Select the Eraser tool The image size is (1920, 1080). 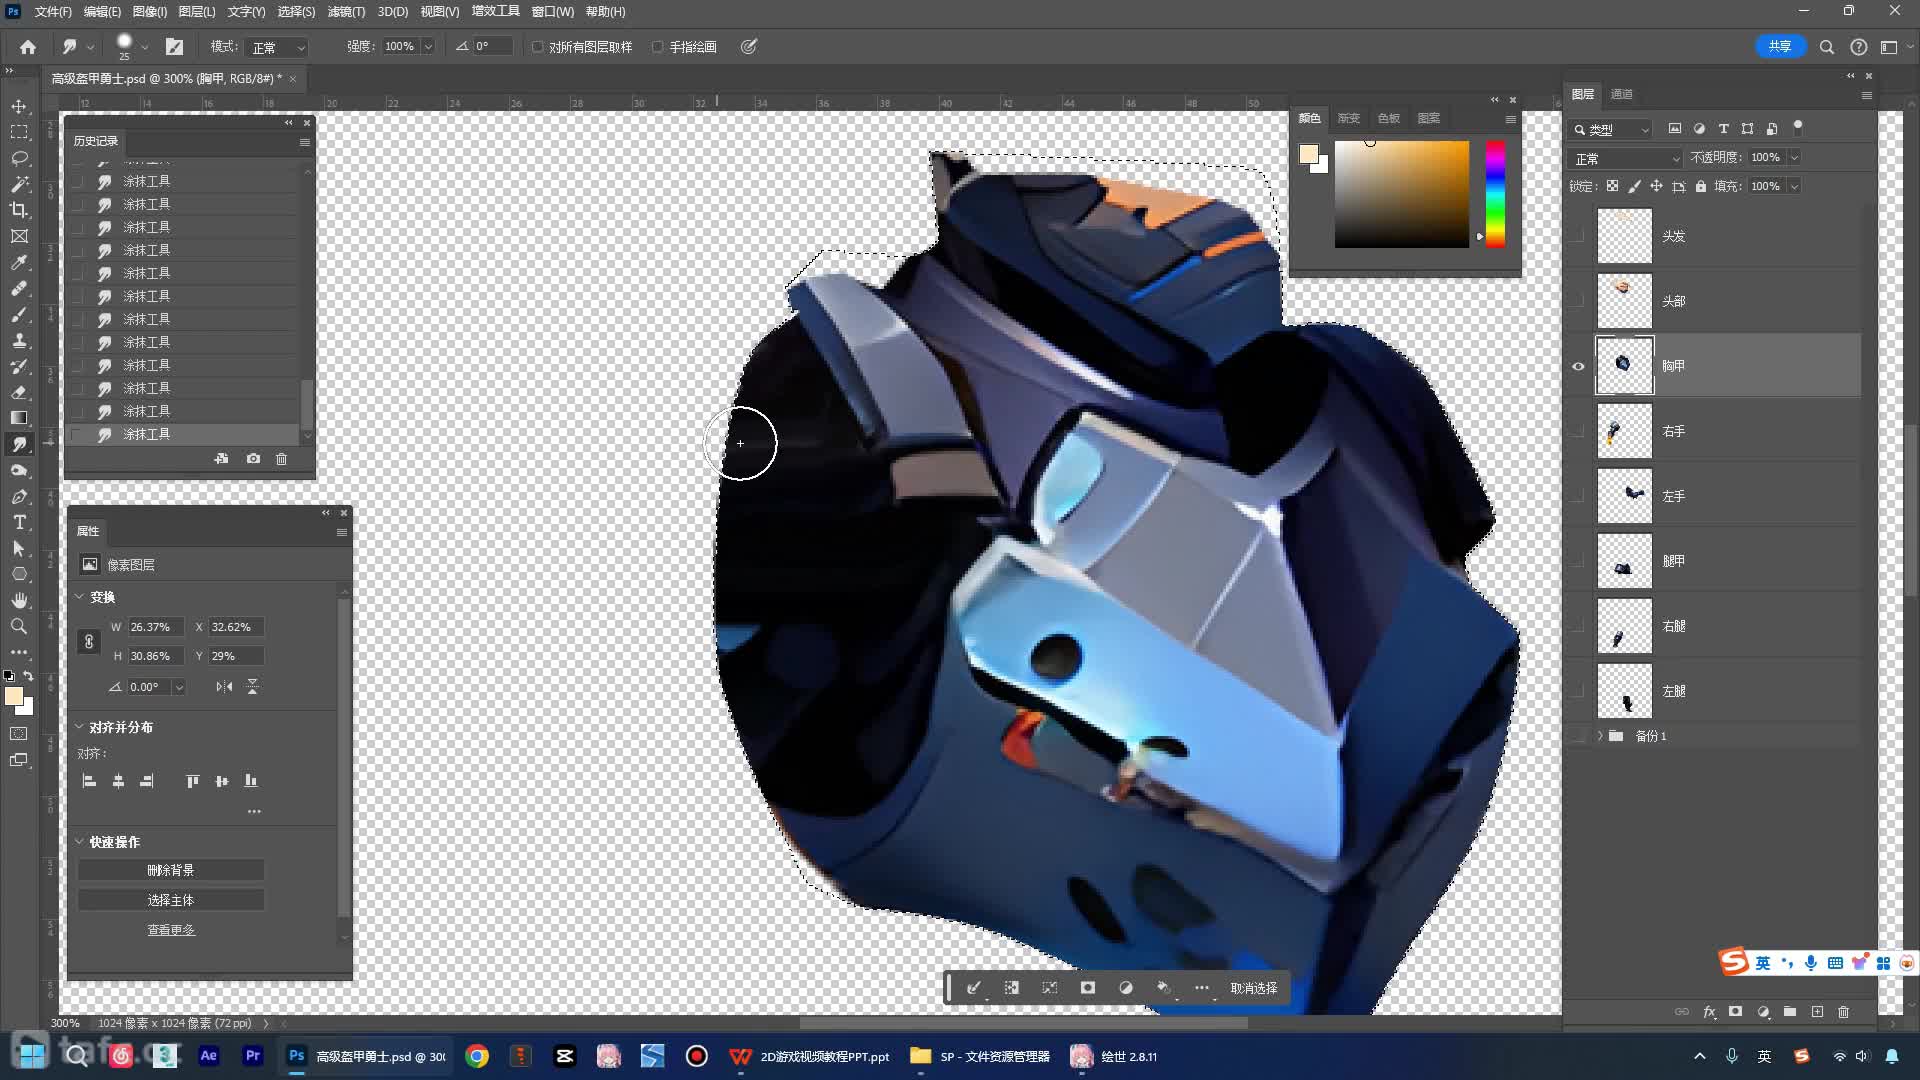tap(19, 392)
